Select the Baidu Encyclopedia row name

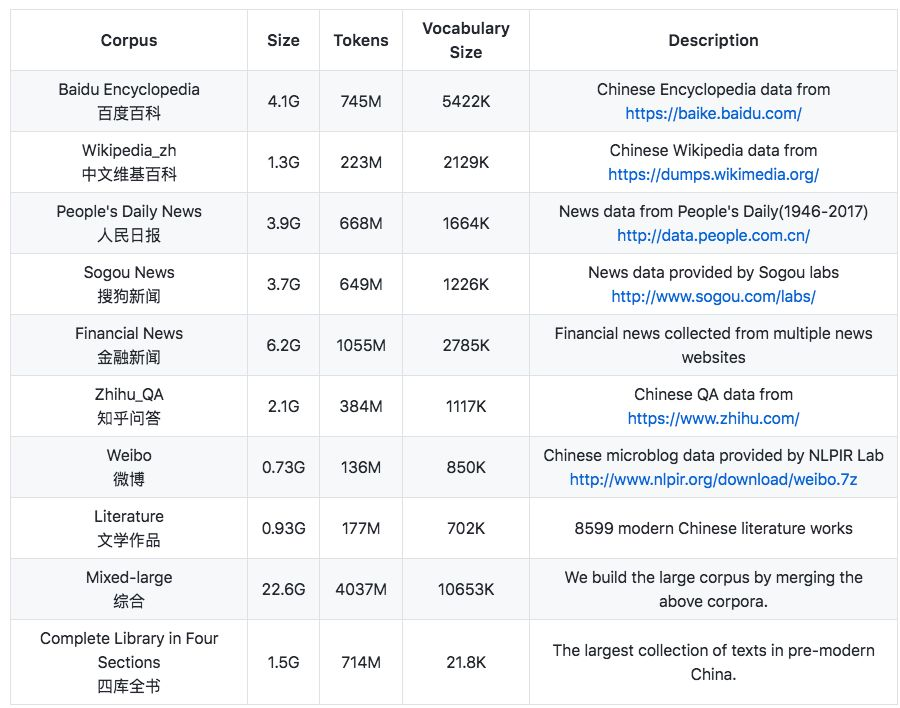pyautogui.click(x=128, y=88)
